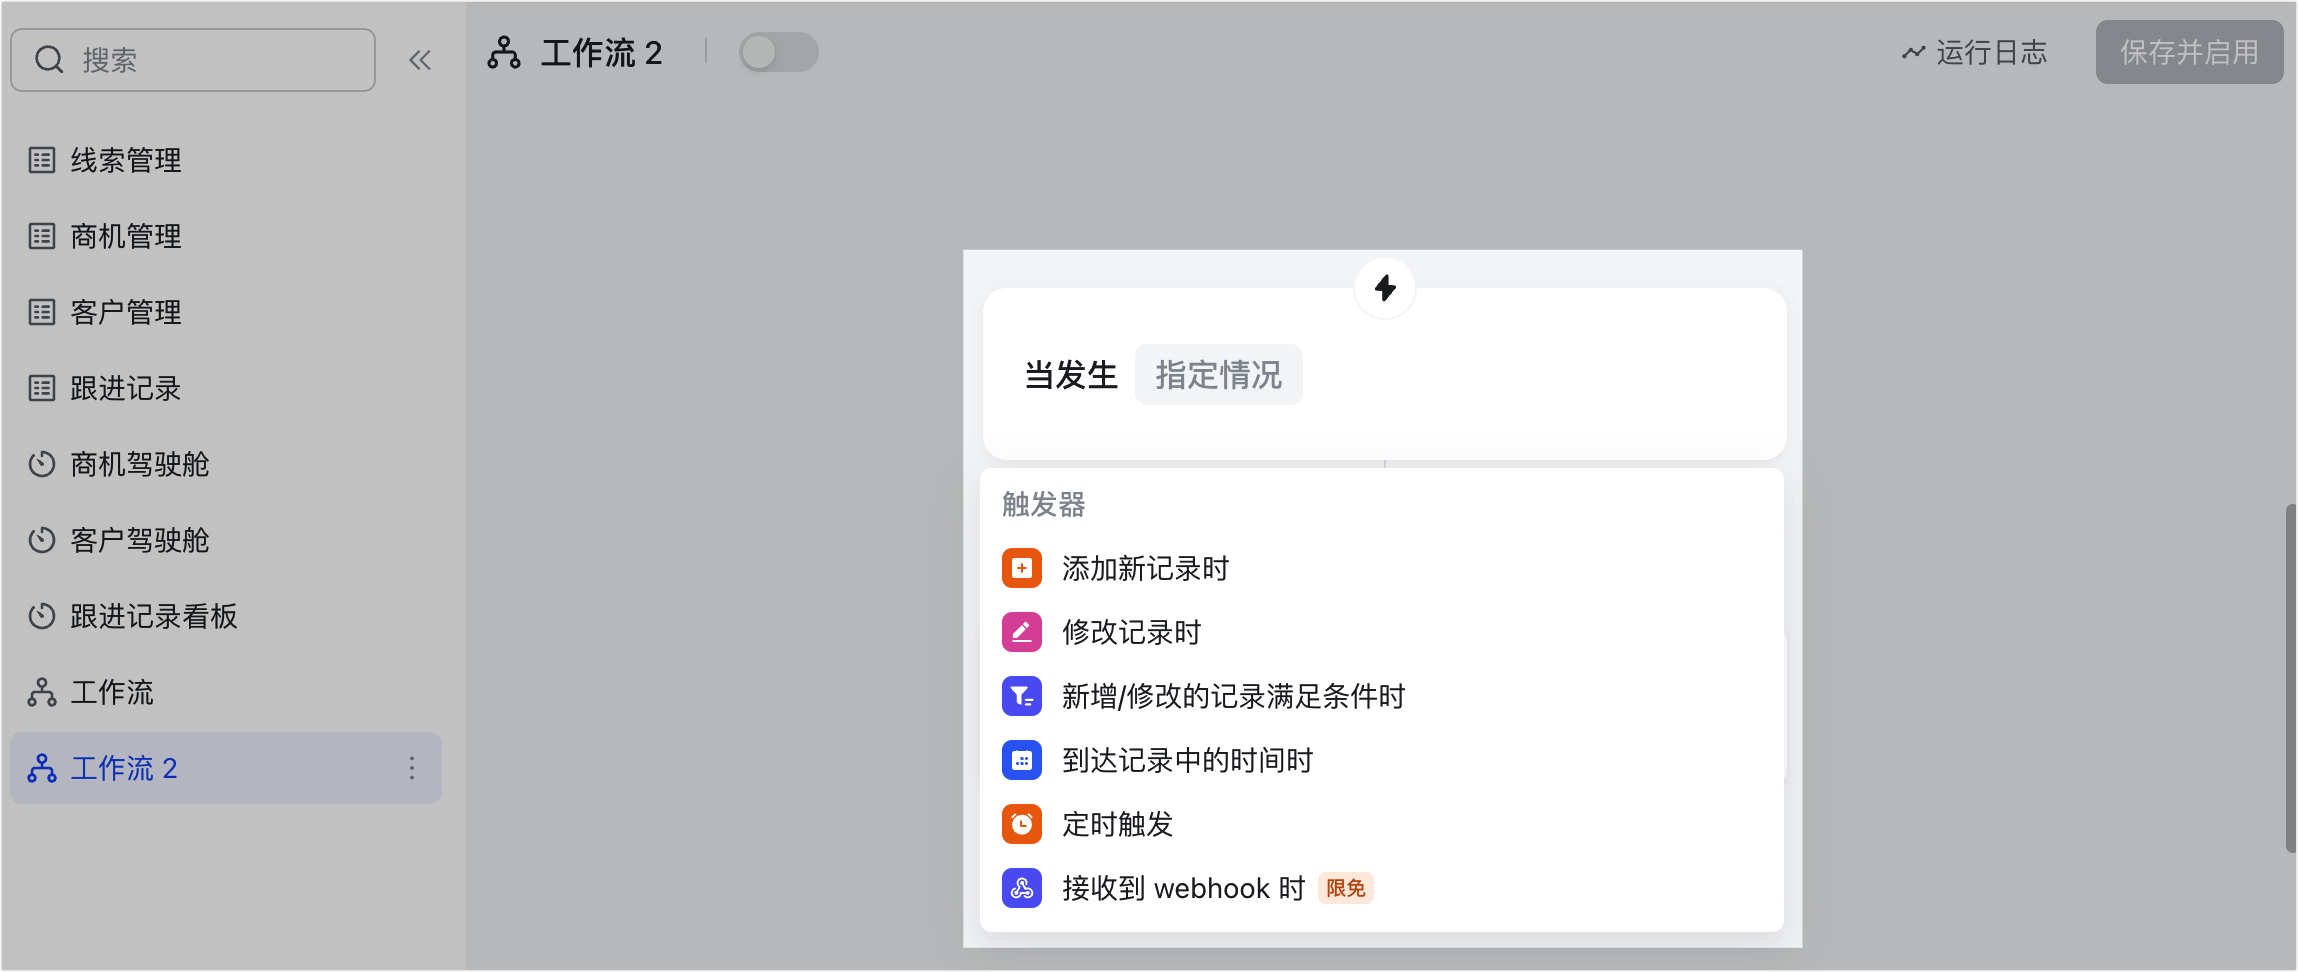Click the blue calendar time trigger icon

pos(1021,760)
